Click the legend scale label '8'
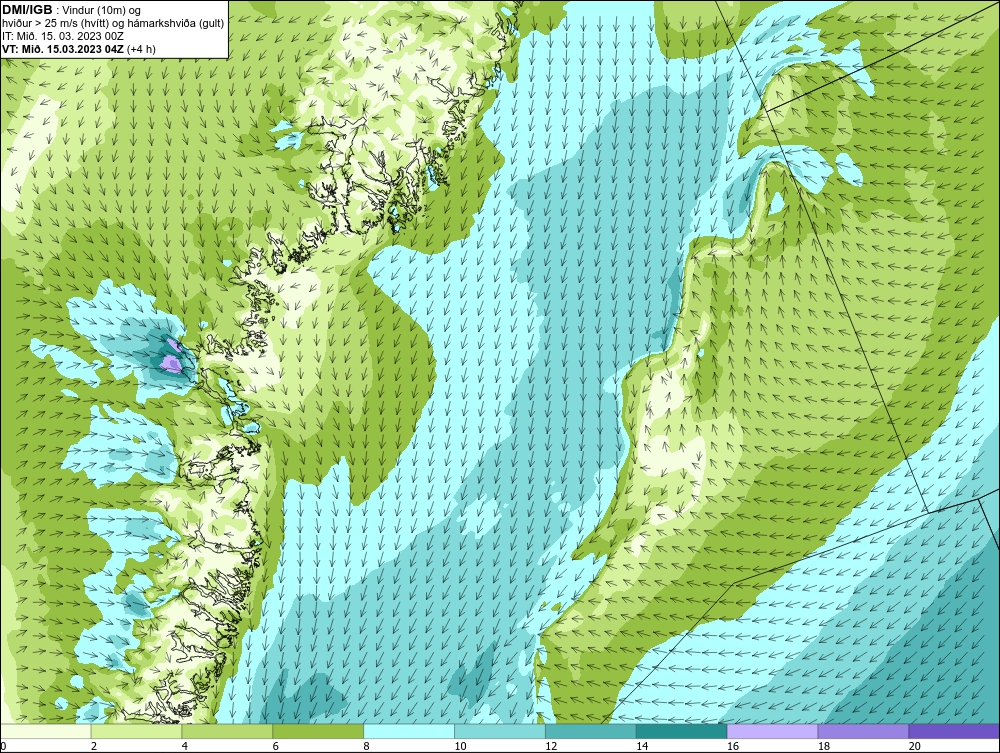1000x753 pixels. tap(366, 746)
